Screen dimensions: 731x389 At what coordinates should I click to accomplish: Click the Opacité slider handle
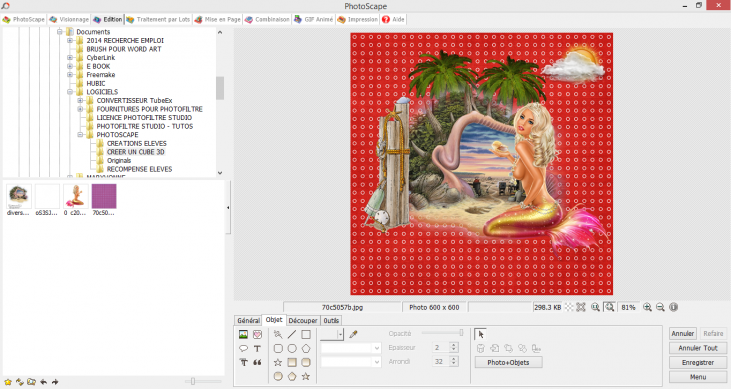[461, 333]
